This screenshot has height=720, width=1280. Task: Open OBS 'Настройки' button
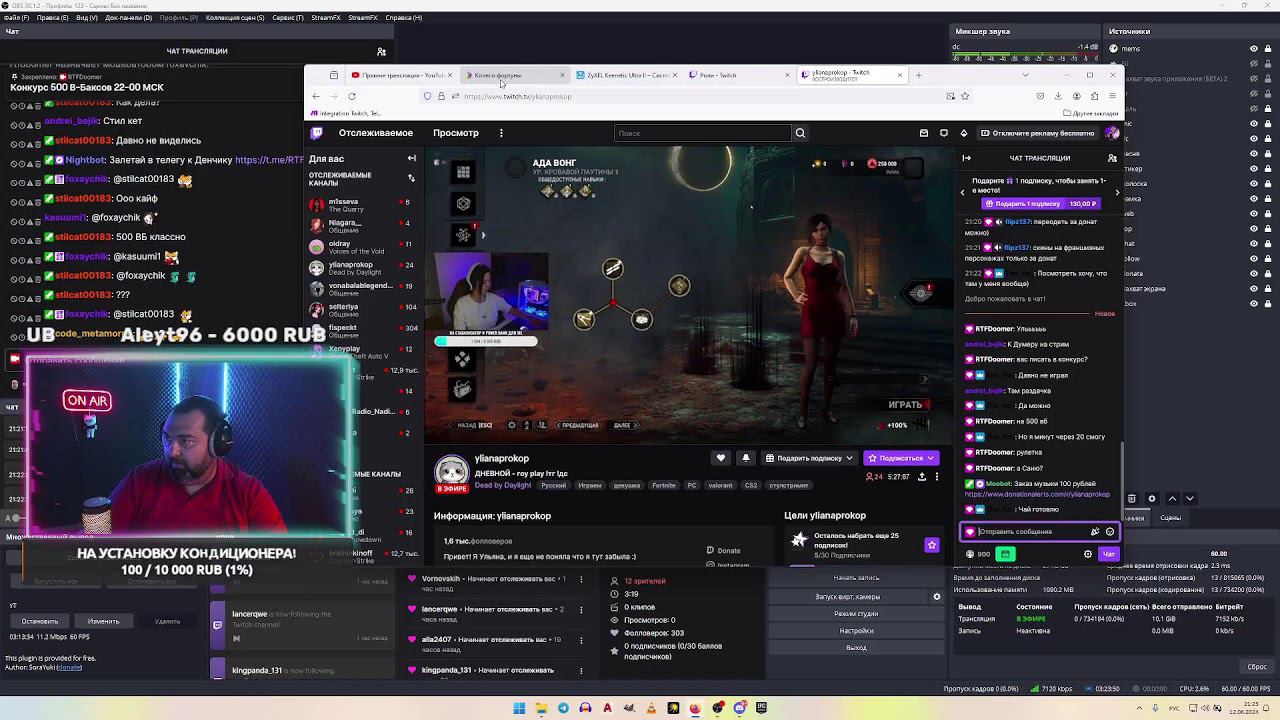click(x=856, y=631)
